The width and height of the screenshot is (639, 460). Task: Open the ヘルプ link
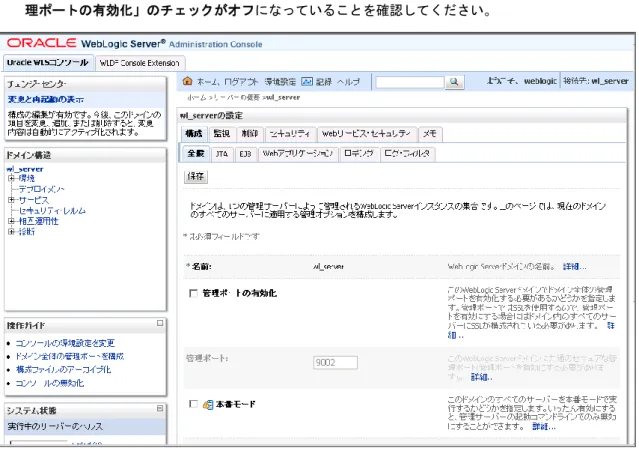[x=348, y=82]
